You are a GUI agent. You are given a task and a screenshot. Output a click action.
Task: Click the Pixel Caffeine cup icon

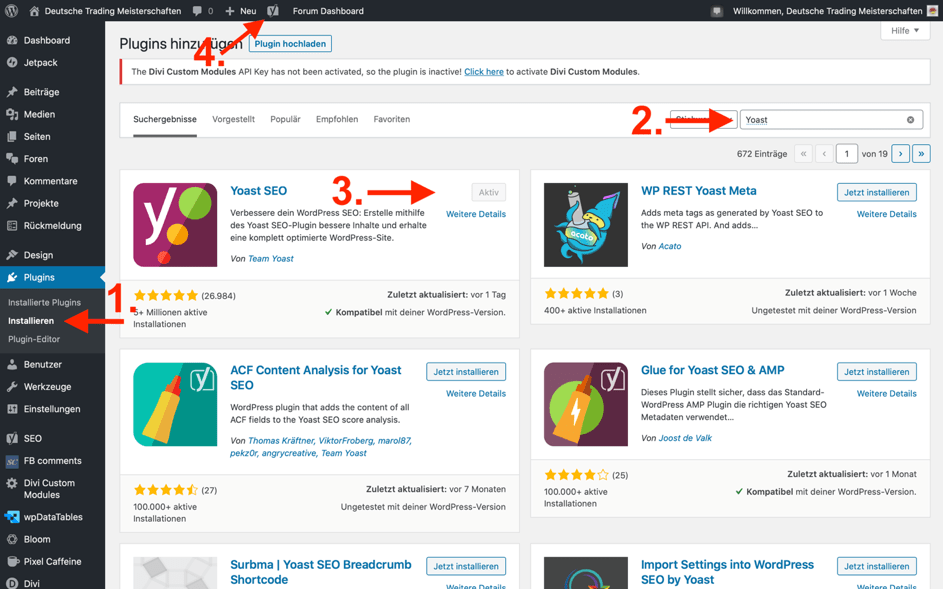click(12, 562)
